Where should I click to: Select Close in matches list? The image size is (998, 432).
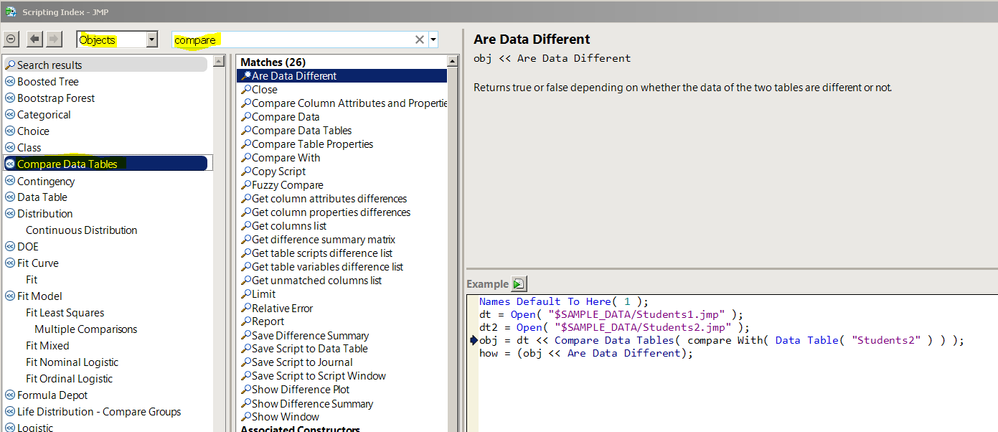click(264, 90)
